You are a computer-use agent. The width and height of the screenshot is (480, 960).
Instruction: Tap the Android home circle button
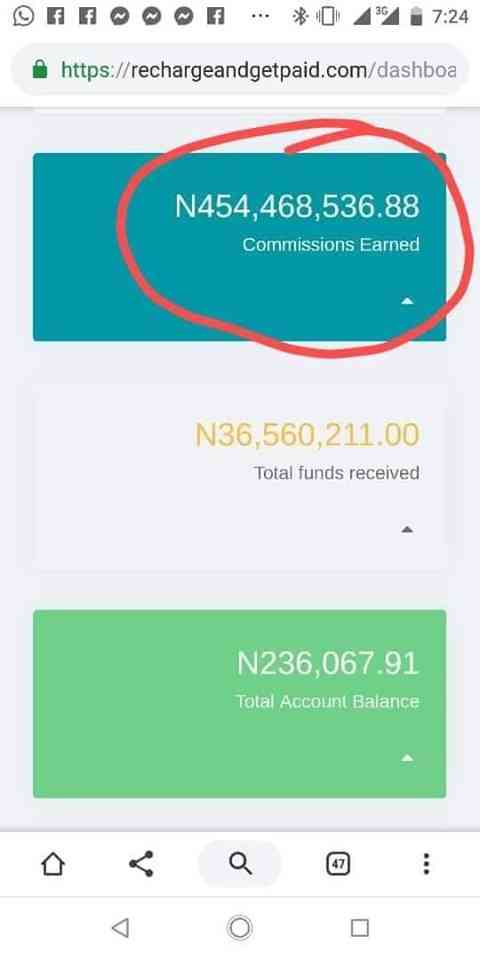pyautogui.click(x=240, y=928)
